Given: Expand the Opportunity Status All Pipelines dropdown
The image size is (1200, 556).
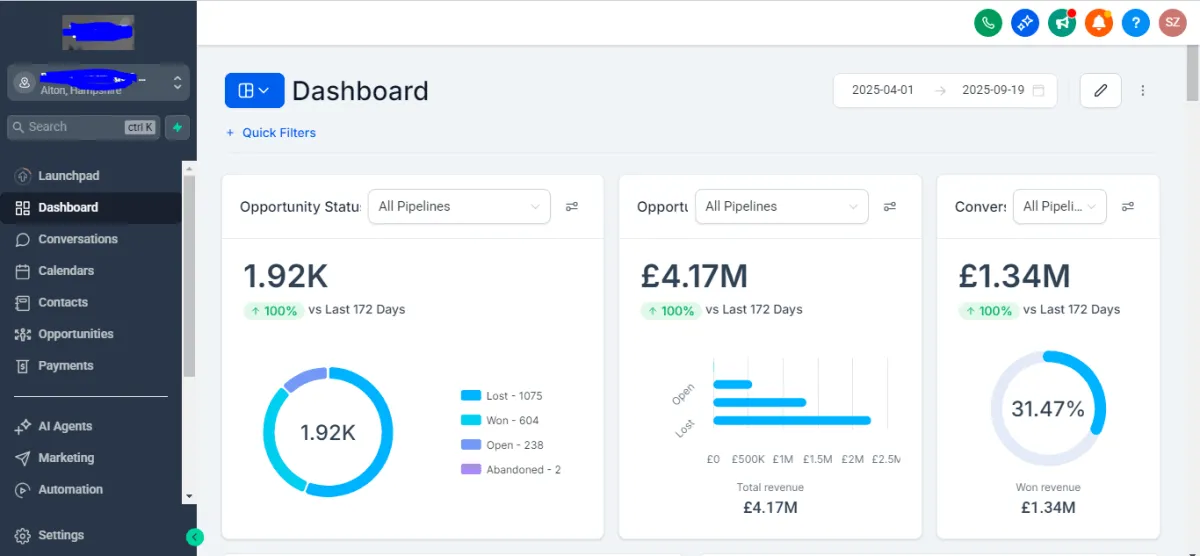Looking at the screenshot, I should point(459,206).
